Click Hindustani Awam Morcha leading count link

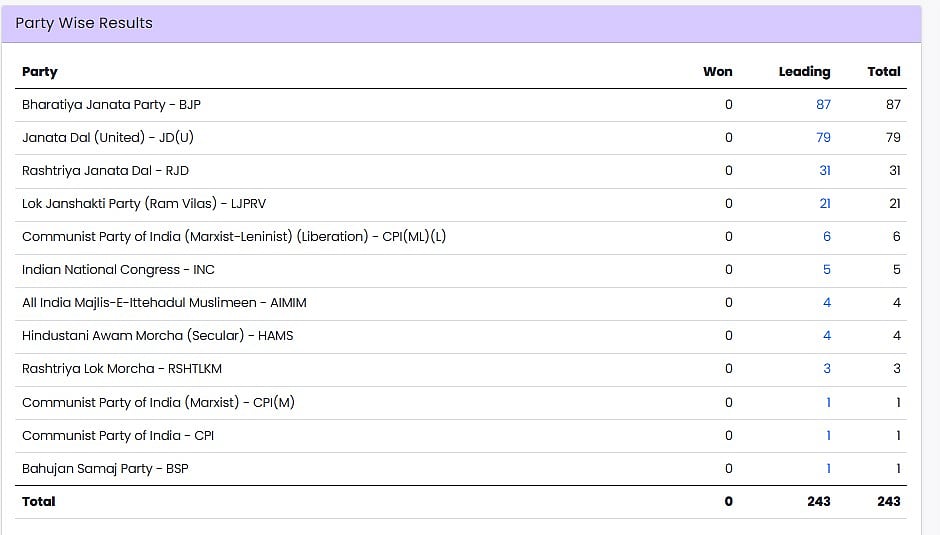tap(826, 335)
